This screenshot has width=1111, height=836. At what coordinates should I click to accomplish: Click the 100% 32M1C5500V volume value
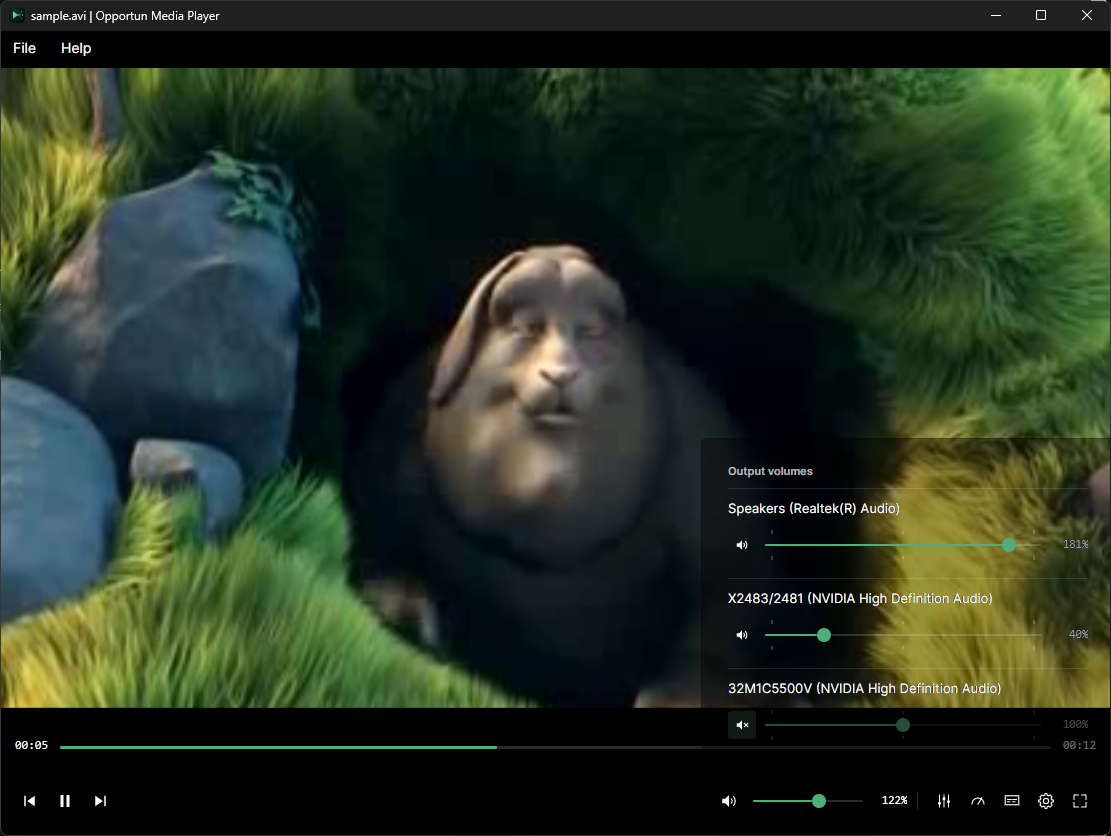tap(1076, 724)
